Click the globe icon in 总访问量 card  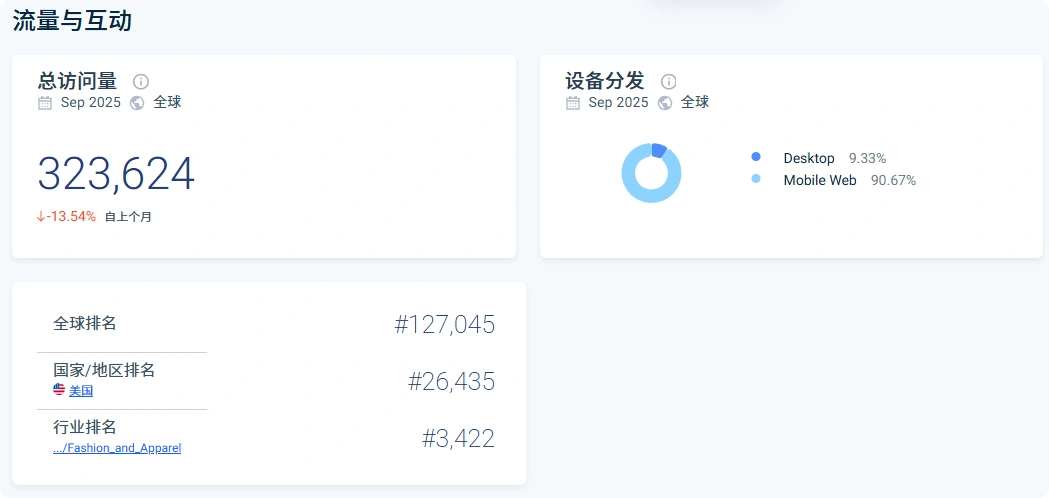pyautogui.click(x=137, y=103)
